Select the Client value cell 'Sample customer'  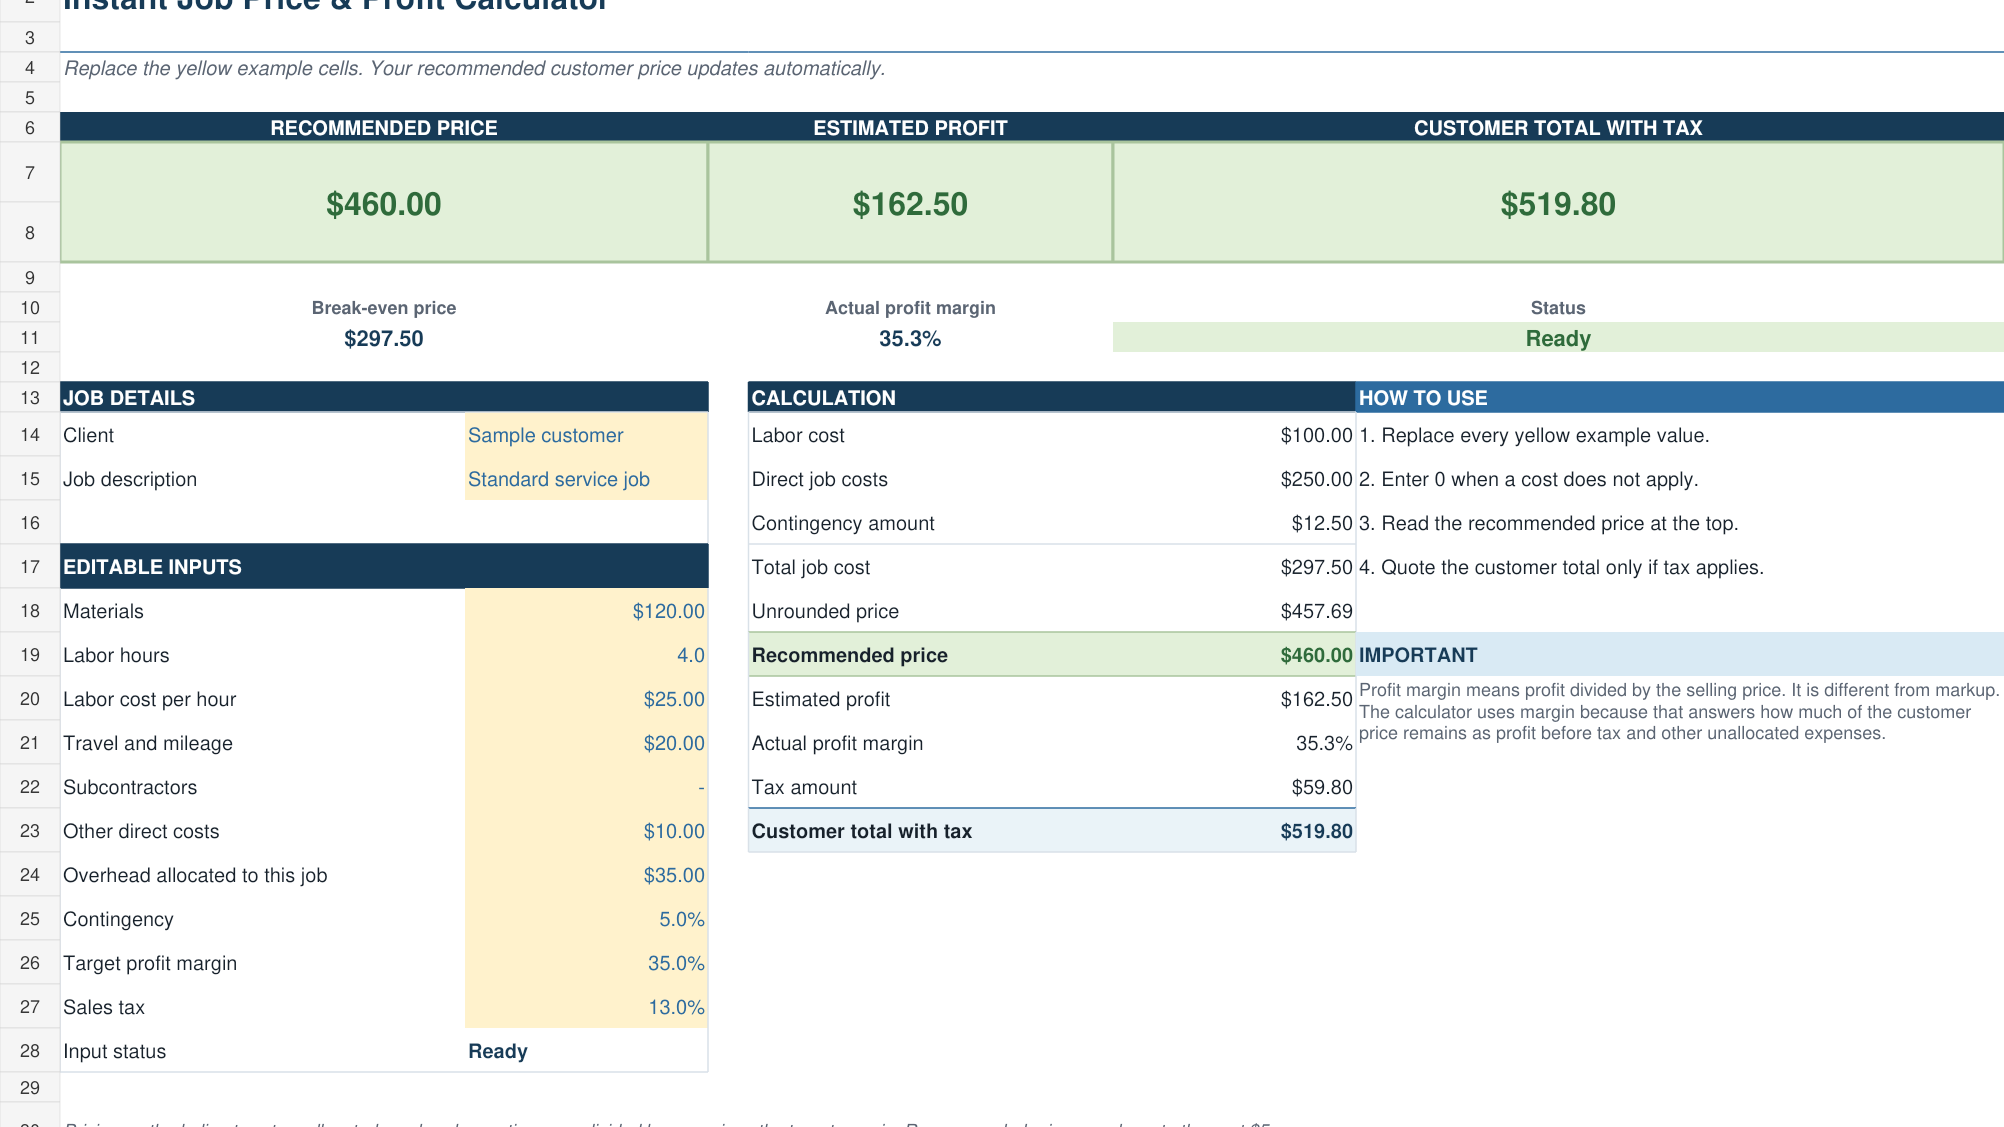(x=586, y=435)
